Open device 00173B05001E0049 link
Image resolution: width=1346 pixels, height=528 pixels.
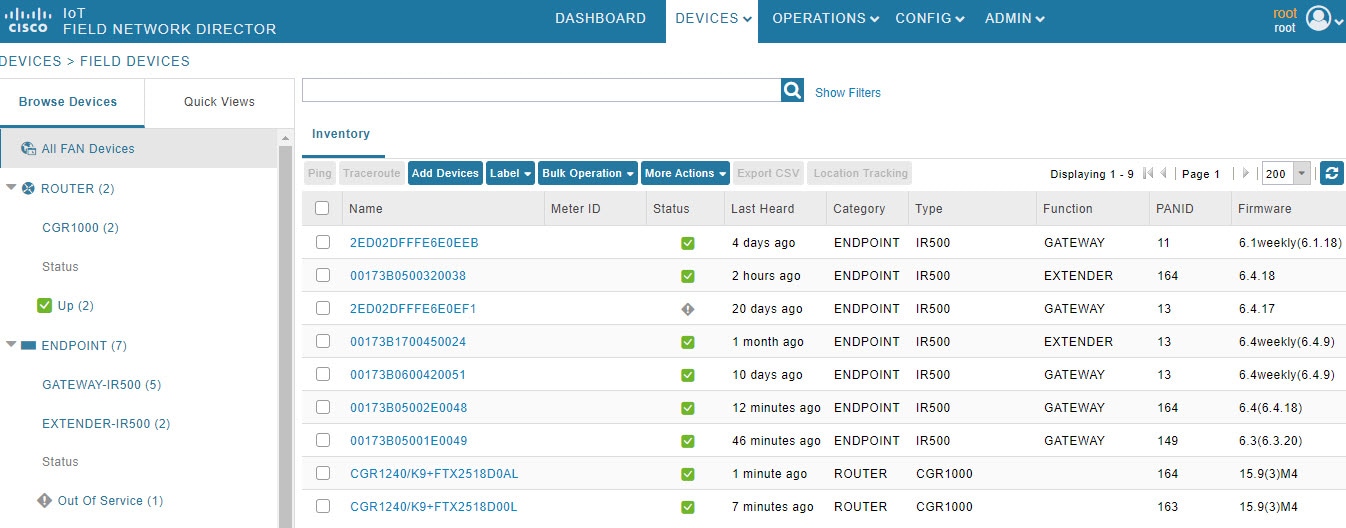(408, 441)
